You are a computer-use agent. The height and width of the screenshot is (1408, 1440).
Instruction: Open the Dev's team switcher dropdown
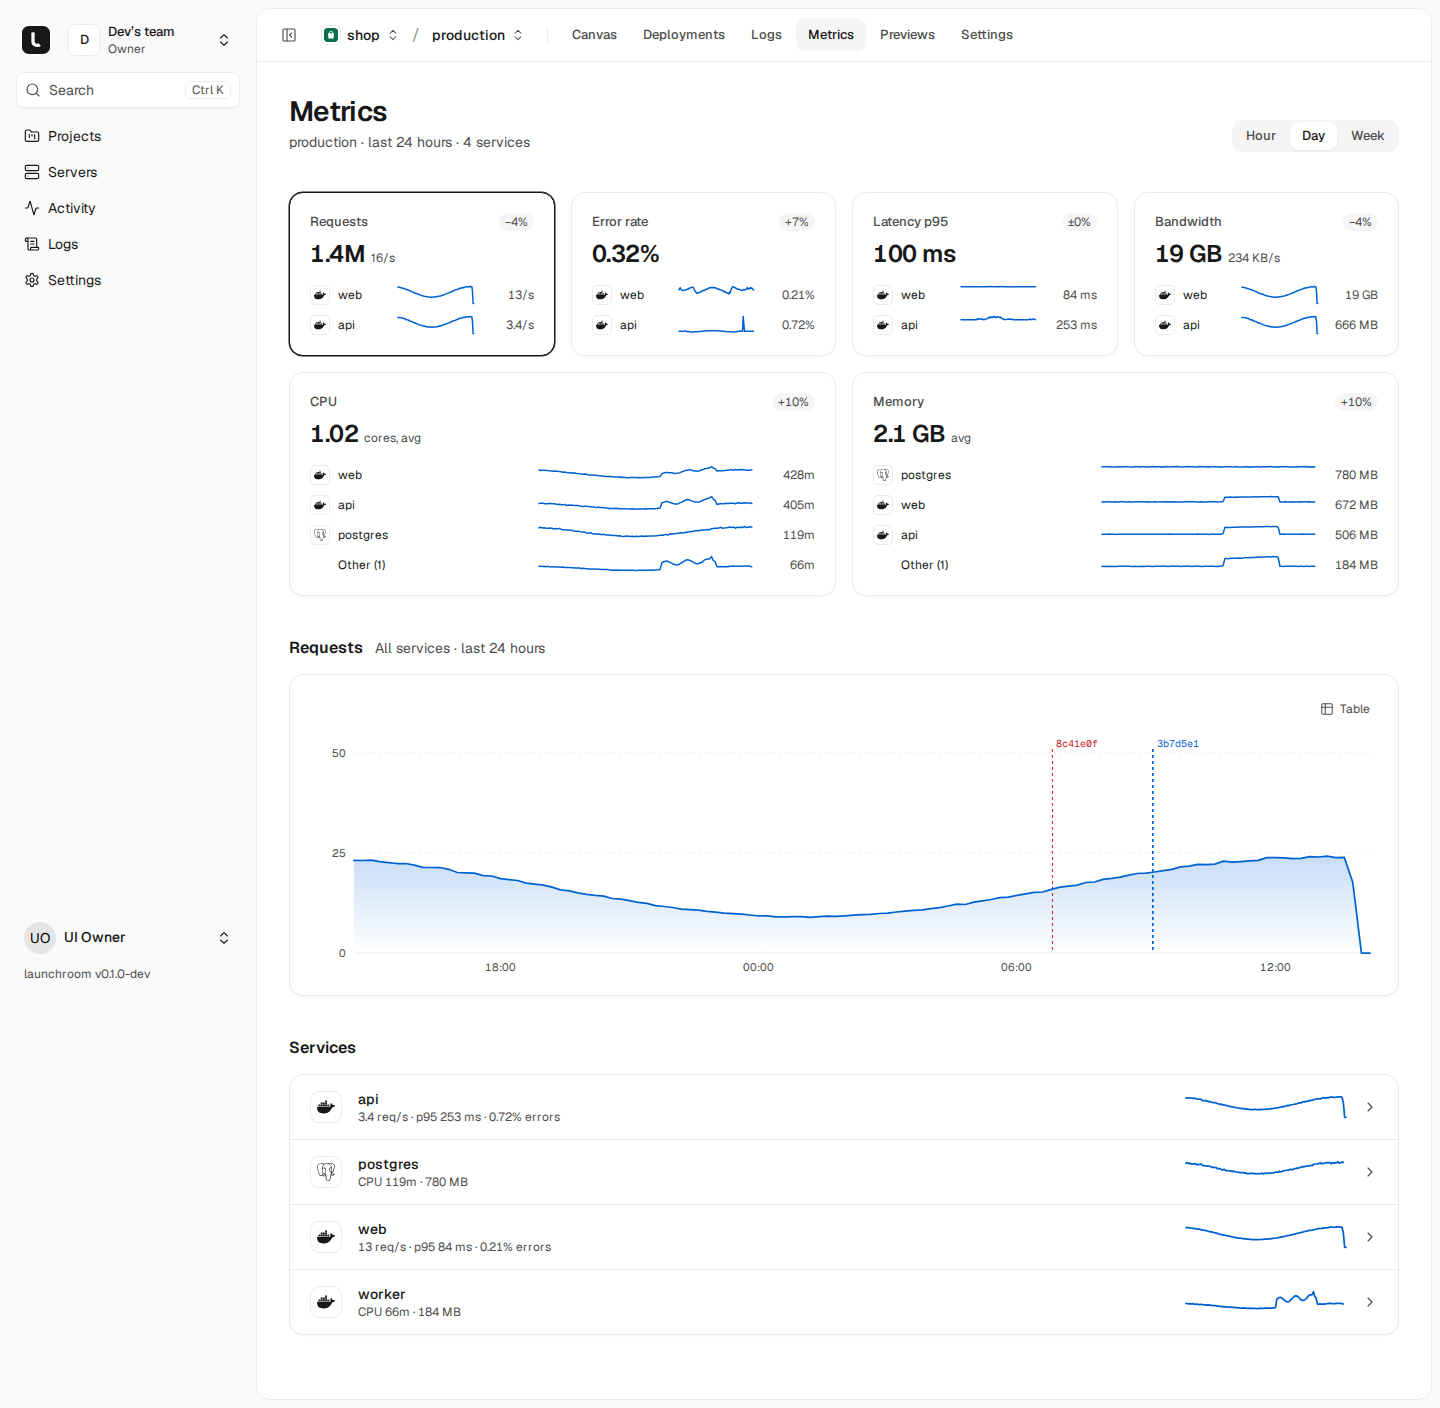224,40
